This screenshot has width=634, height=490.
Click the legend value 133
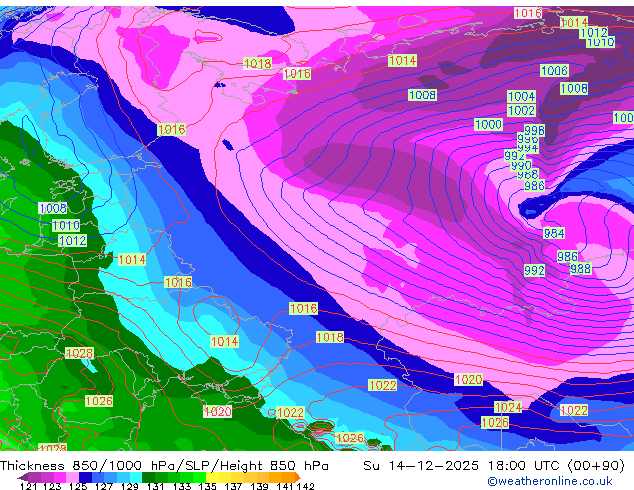point(182,486)
